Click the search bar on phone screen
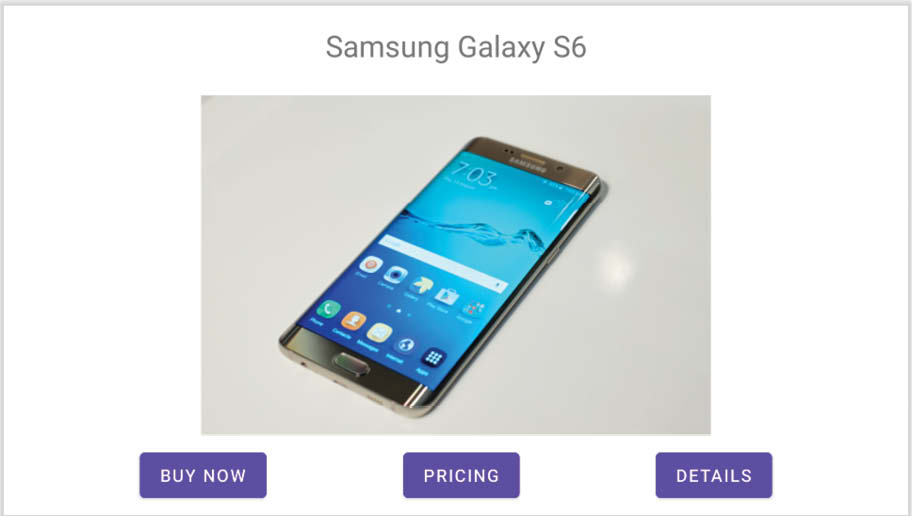The width and height of the screenshot is (912, 516). pyautogui.click(x=443, y=262)
